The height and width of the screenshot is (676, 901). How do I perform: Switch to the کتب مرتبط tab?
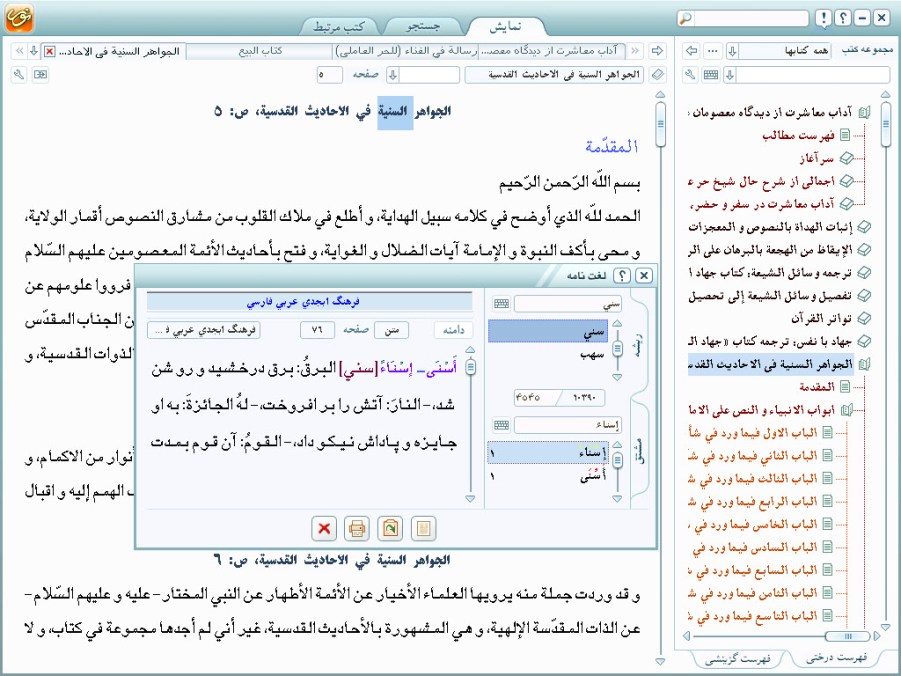coord(339,26)
